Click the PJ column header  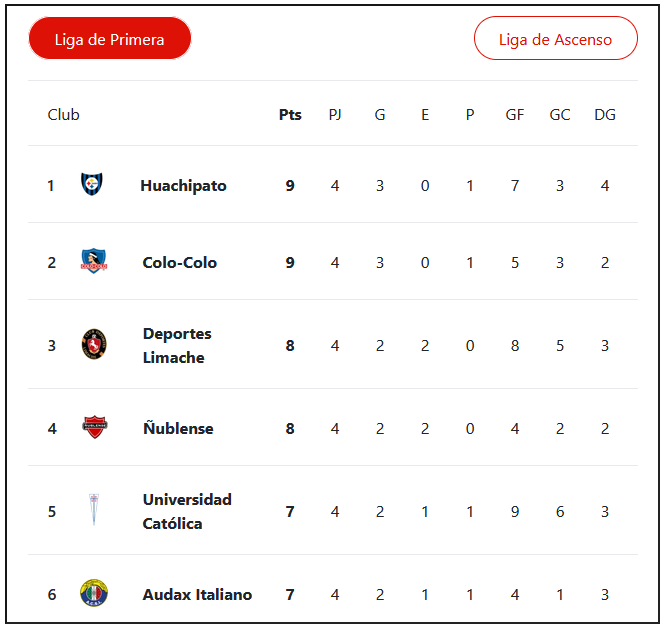(335, 114)
